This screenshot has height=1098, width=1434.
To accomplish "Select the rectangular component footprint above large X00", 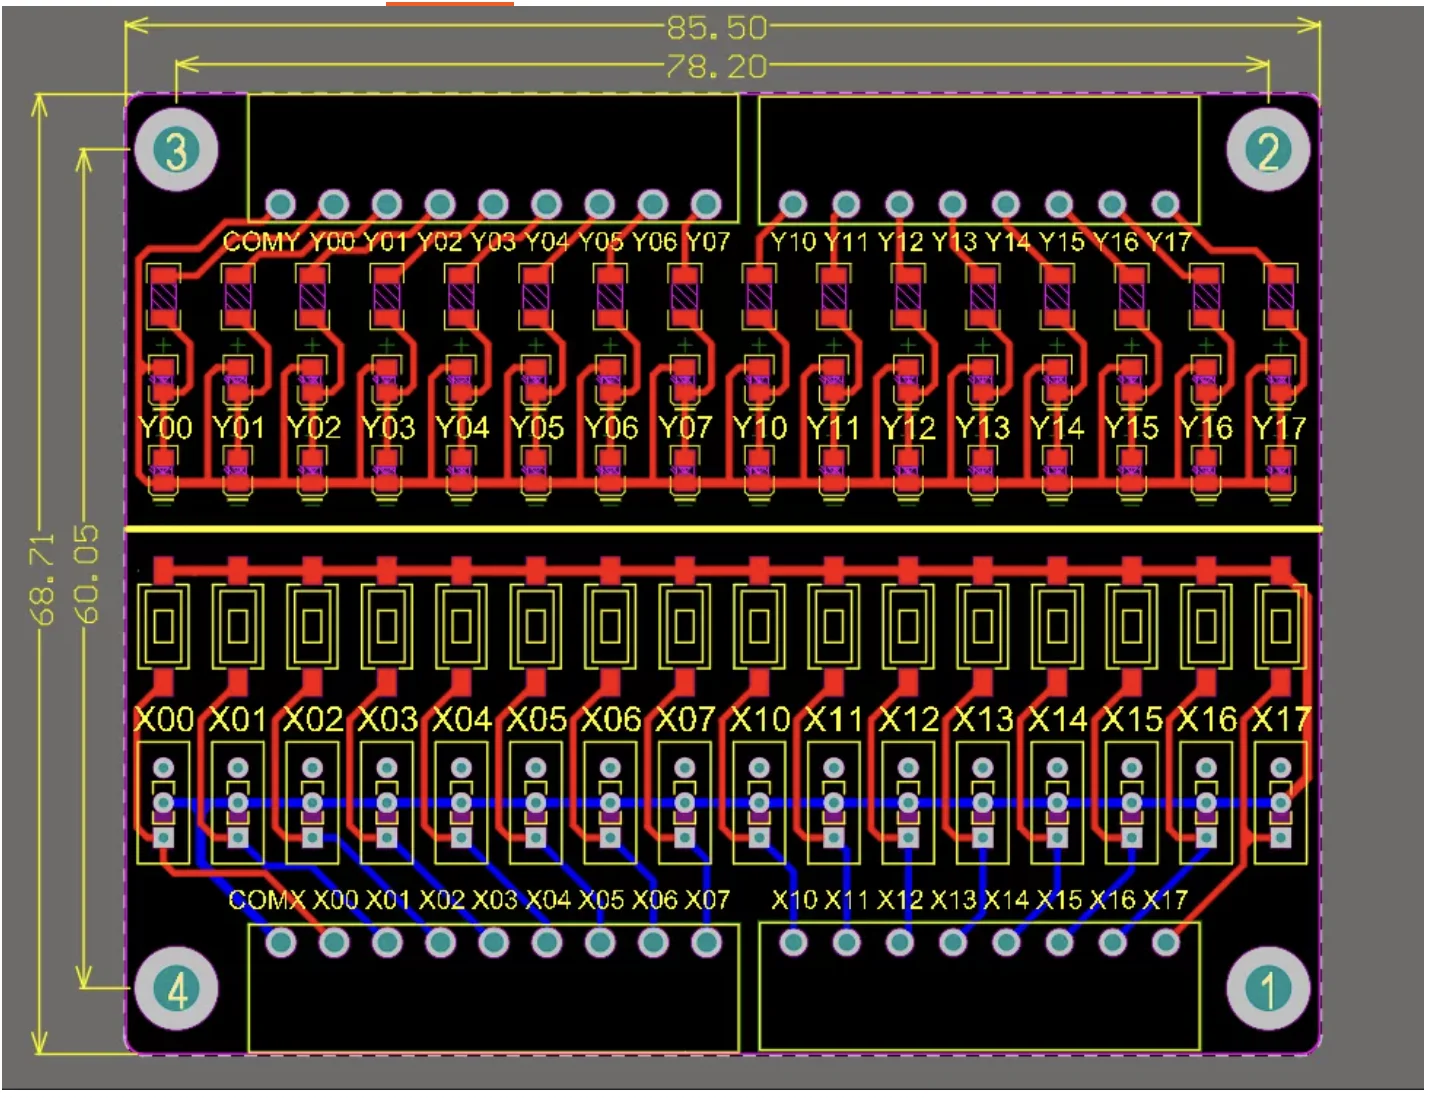I will tap(163, 626).
